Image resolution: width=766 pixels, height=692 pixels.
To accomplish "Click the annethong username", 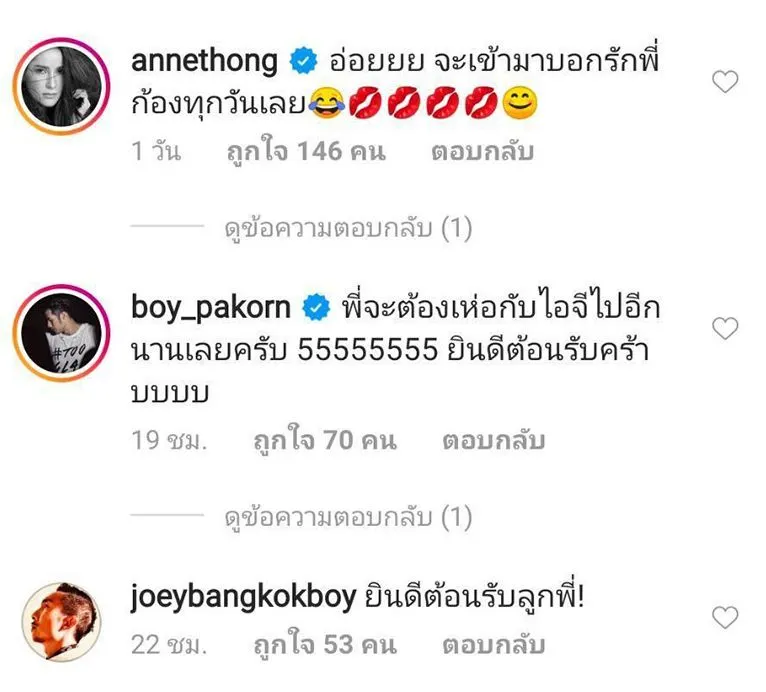I will (x=204, y=62).
